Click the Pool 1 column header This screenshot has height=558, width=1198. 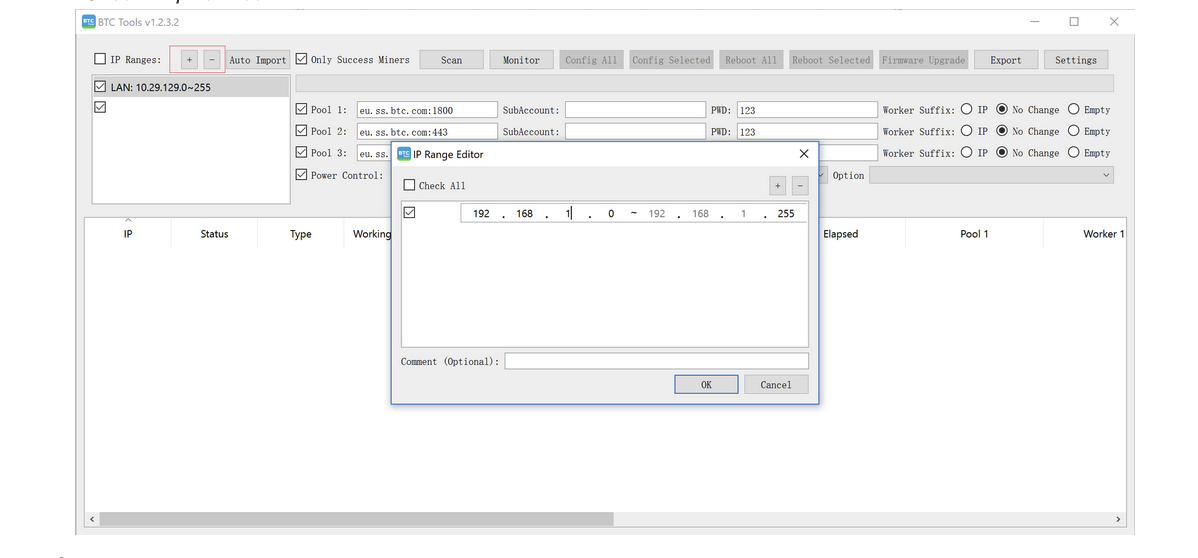coord(973,234)
